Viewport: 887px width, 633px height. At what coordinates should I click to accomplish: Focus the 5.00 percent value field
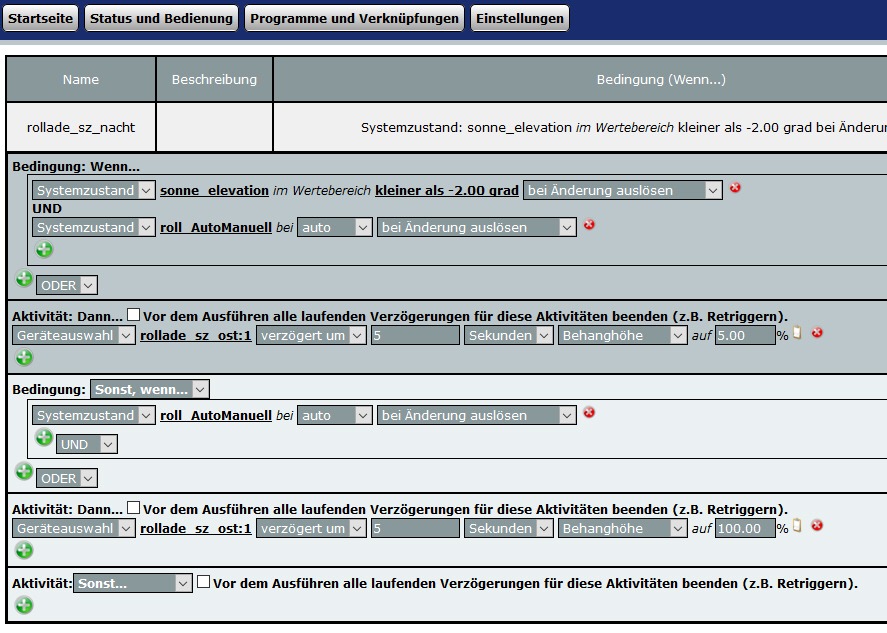click(x=744, y=335)
